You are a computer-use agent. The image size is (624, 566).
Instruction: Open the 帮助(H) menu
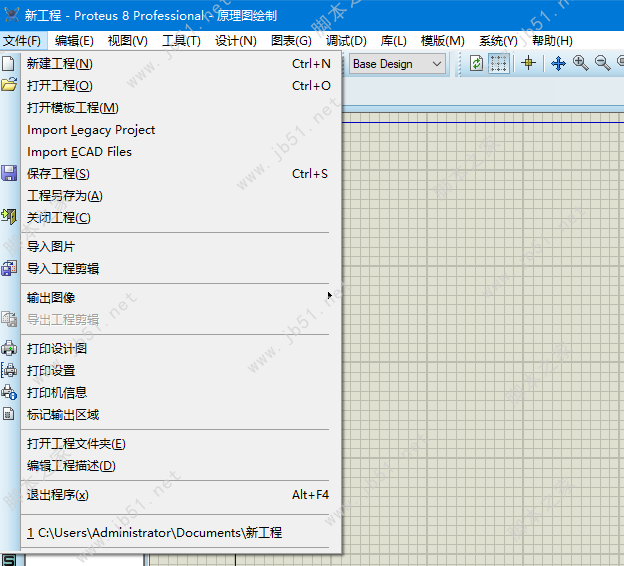click(x=552, y=41)
